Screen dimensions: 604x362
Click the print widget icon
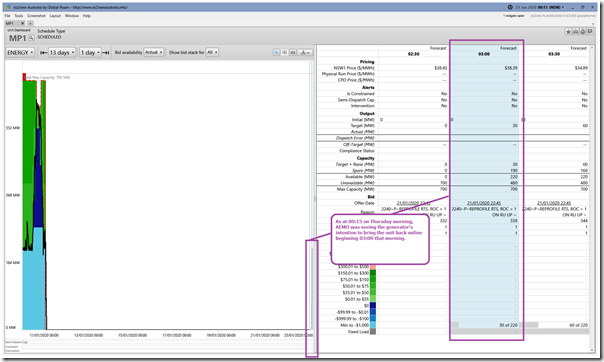click(575, 32)
